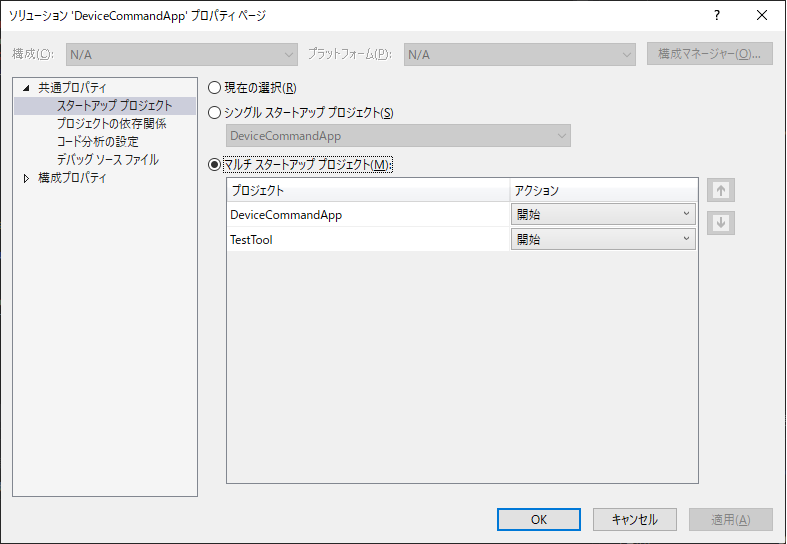The width and height of the screenshot is (787, 544).
Task: Click the 適用 button
Action: tap(730, 519)
